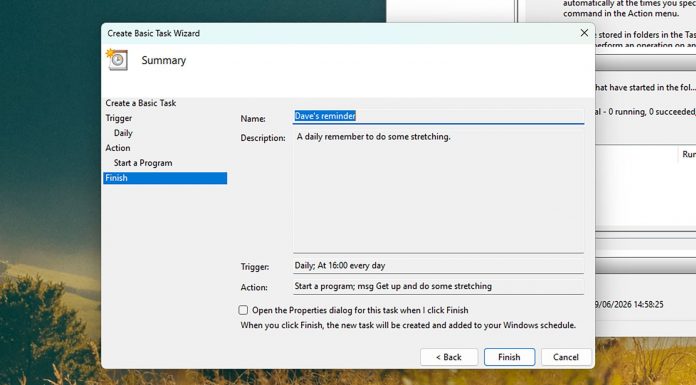
Task: Click the Name field with Dave's reminder
Action: [438, 116]
